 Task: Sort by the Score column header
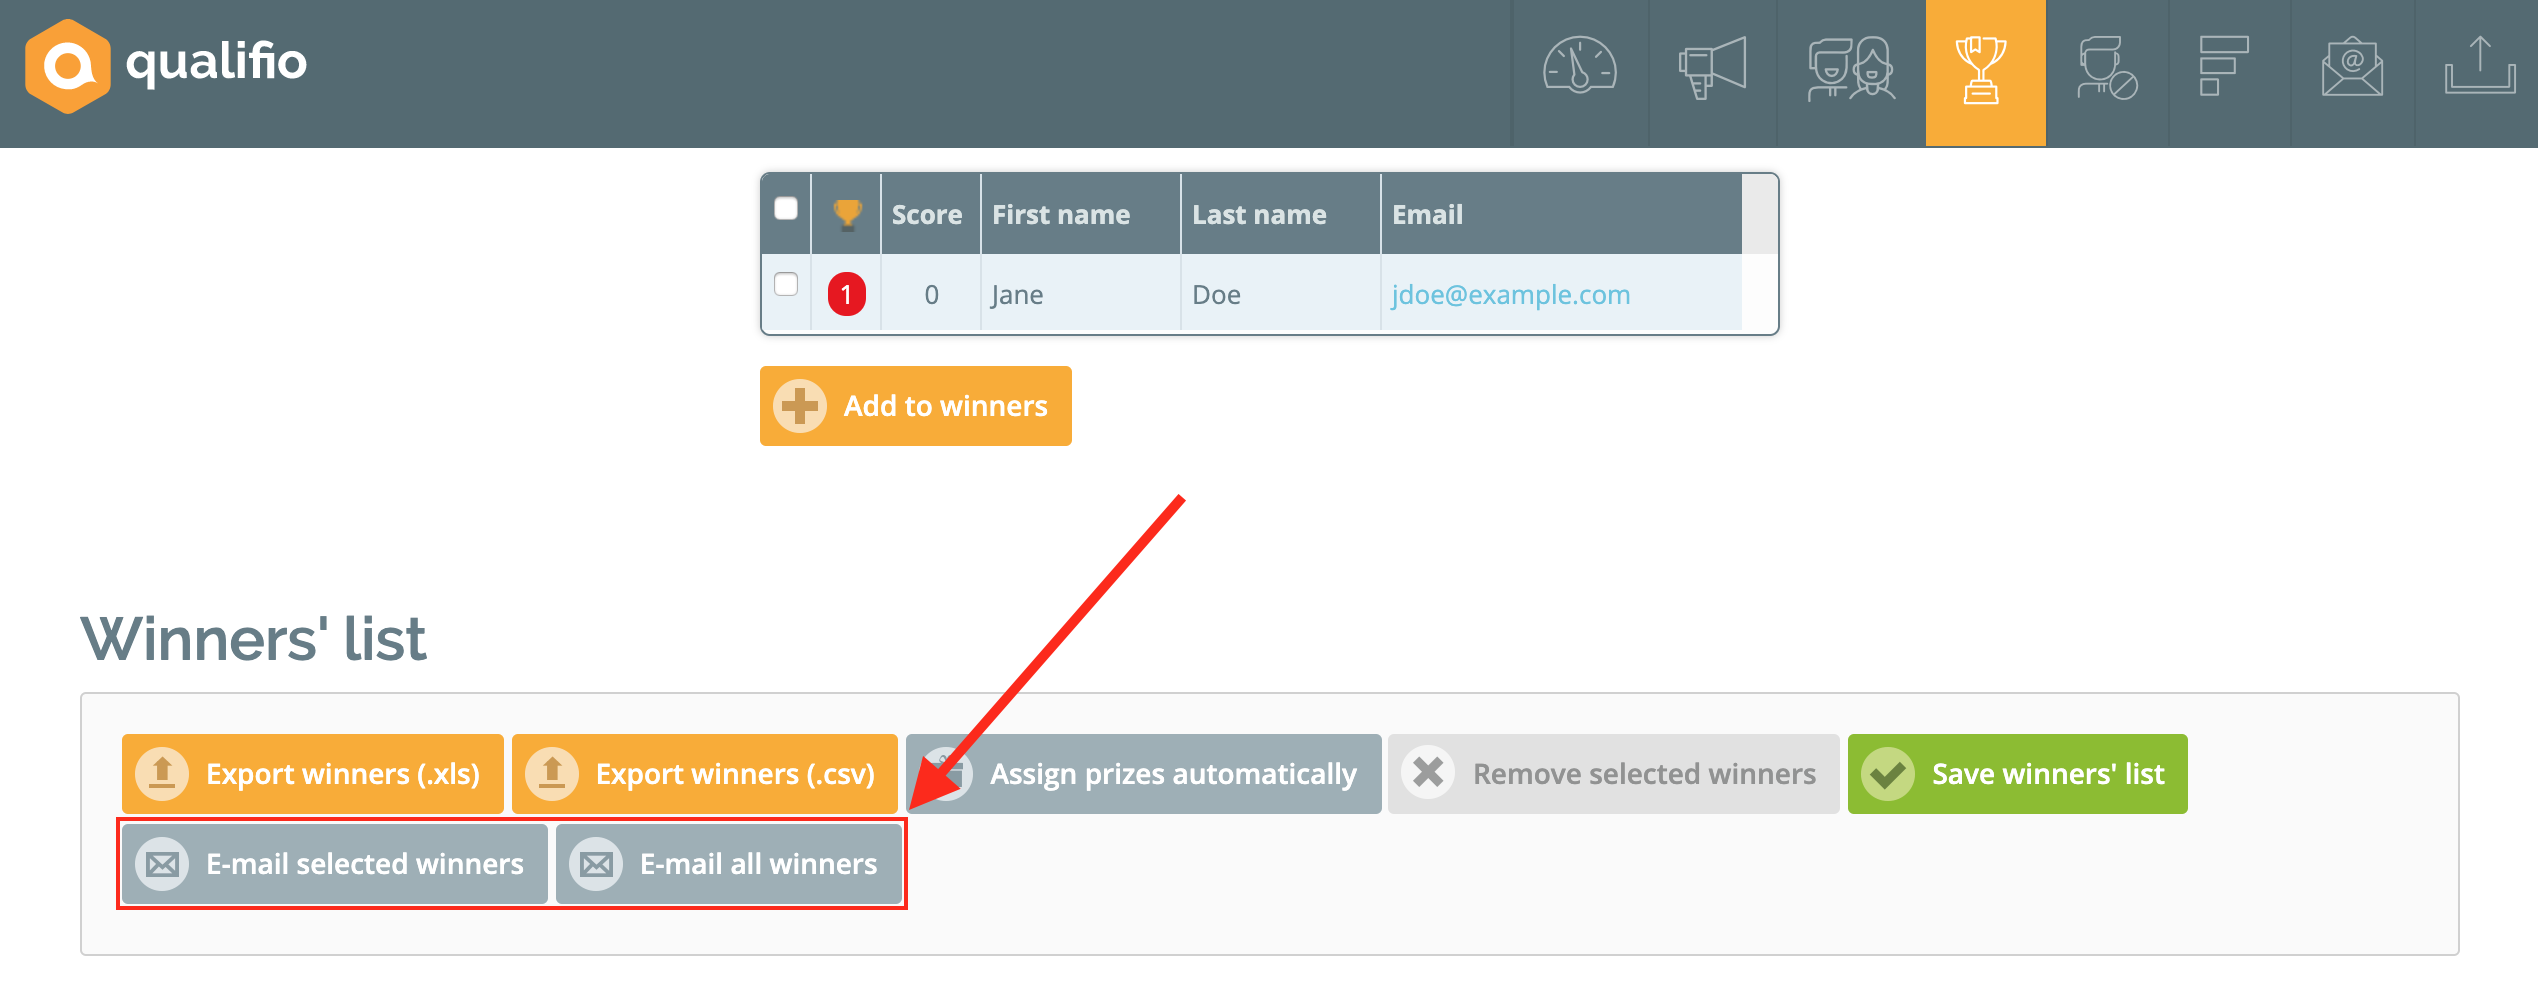[927, 215]
